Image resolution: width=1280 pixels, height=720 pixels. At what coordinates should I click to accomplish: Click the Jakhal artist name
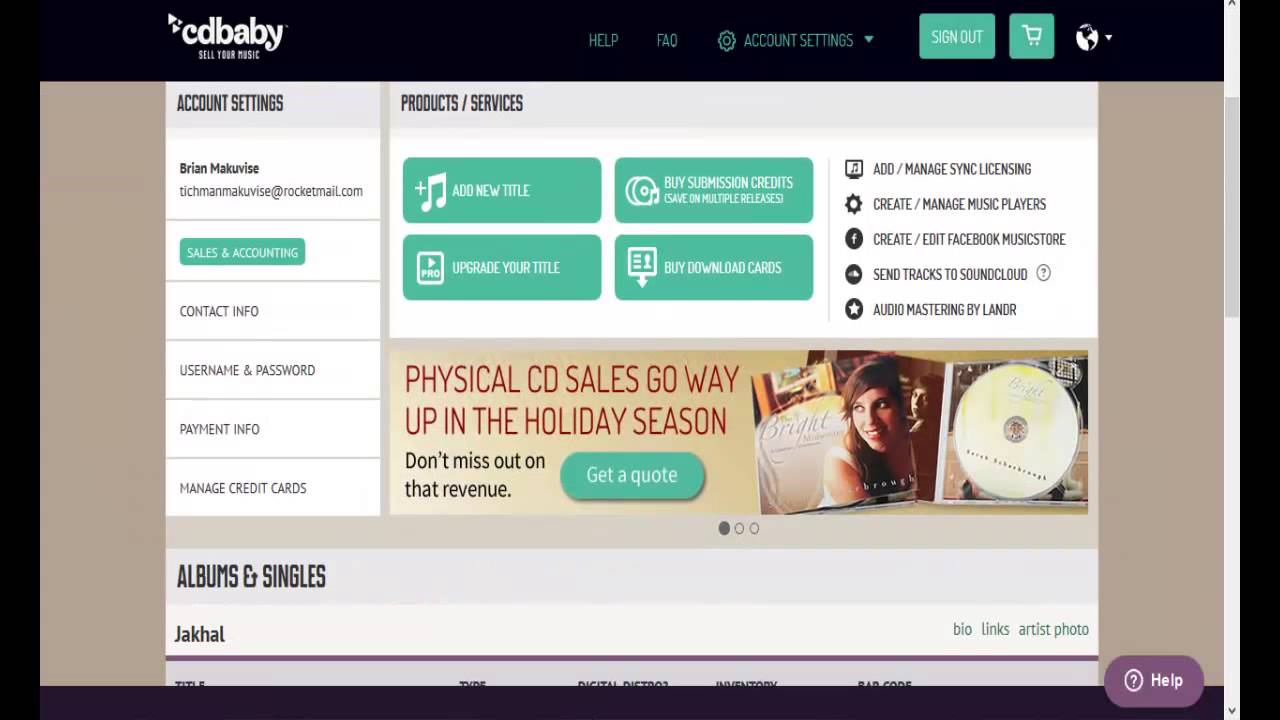click(200, 634)
